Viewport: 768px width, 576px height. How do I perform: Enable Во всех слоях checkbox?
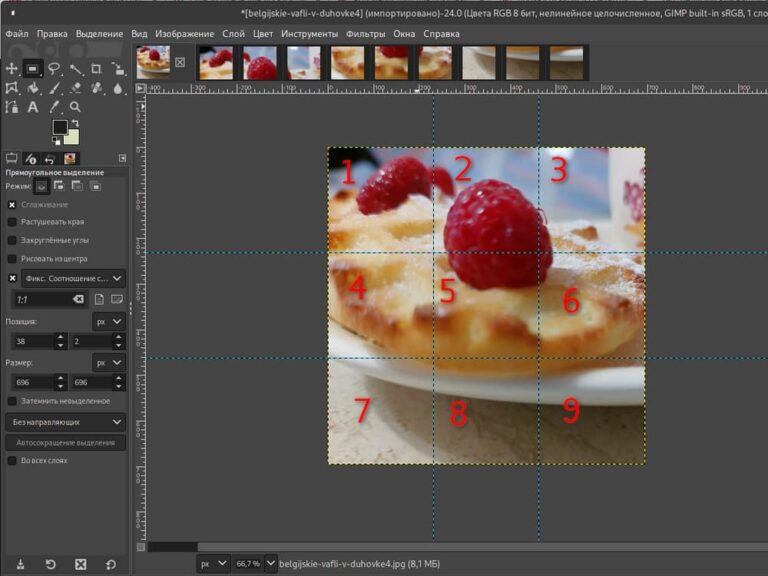click(12, 460)
